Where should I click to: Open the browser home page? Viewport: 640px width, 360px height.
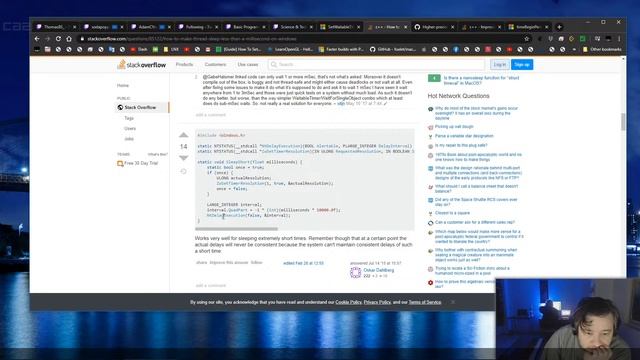[x=69, y=39]
